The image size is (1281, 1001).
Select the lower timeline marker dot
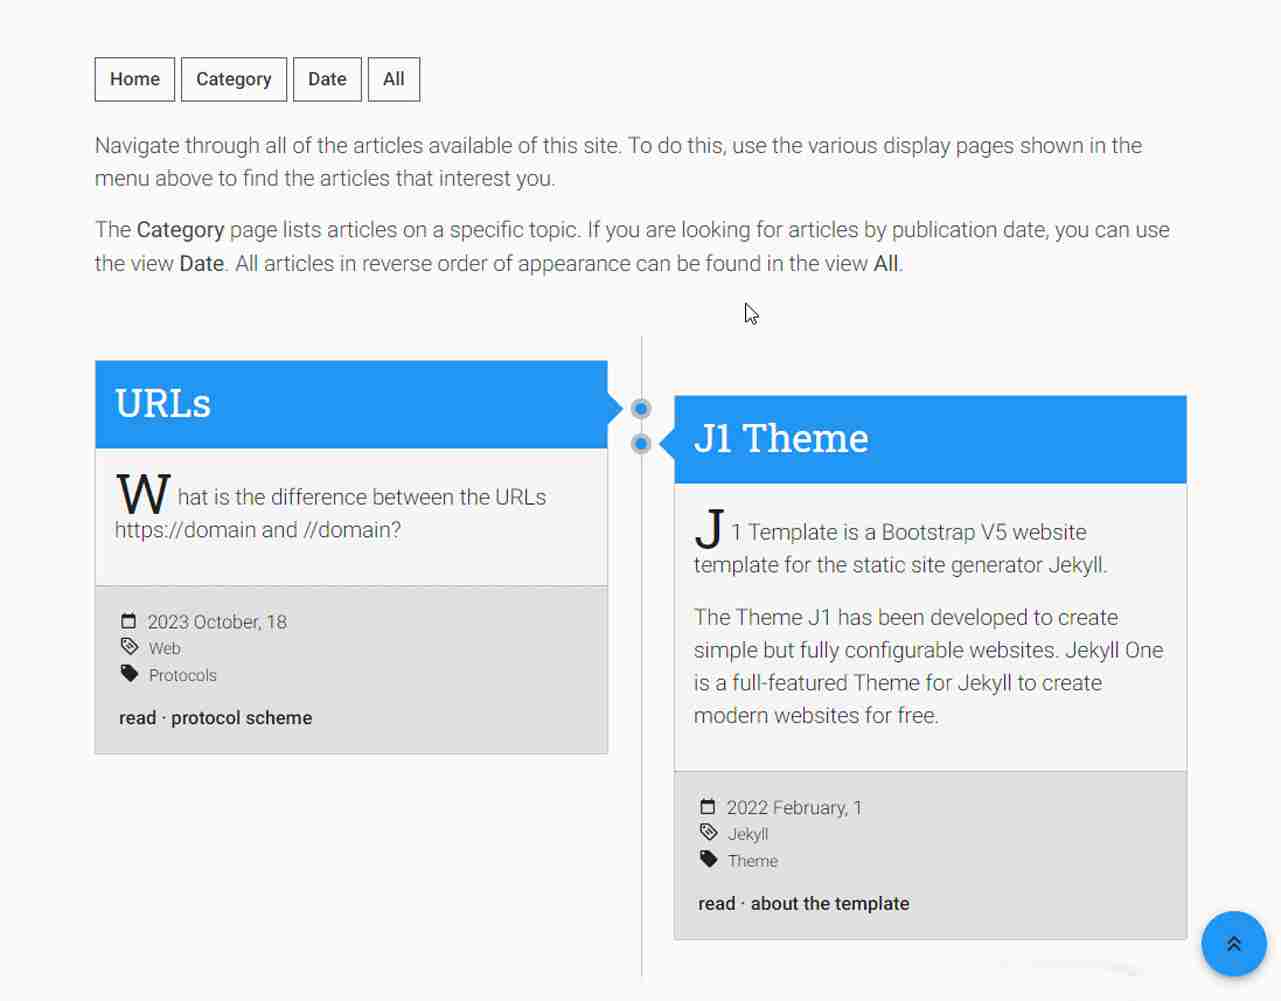[x=642, y=444]
